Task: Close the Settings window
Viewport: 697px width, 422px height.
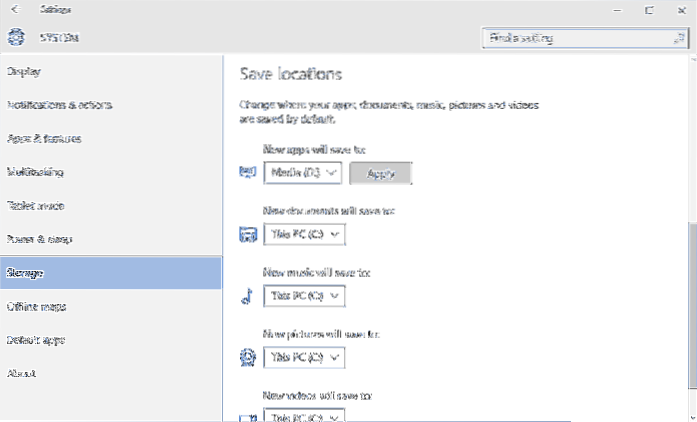Action: (x=681, y=10)
